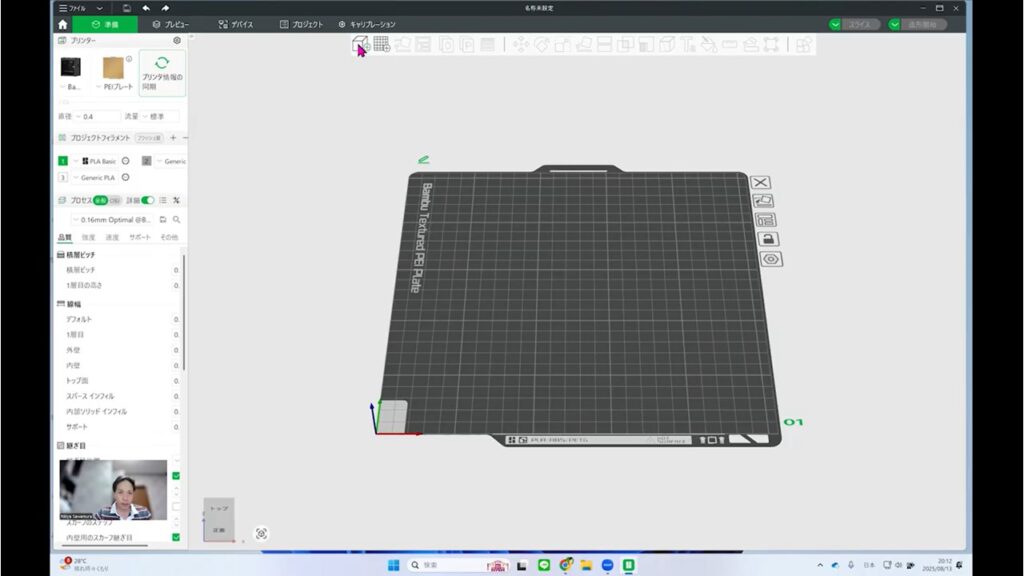This screenshot has width=1024, height=576.
Task: Click the Split to parts toolbar icon
Action: [x=467, y=44]
